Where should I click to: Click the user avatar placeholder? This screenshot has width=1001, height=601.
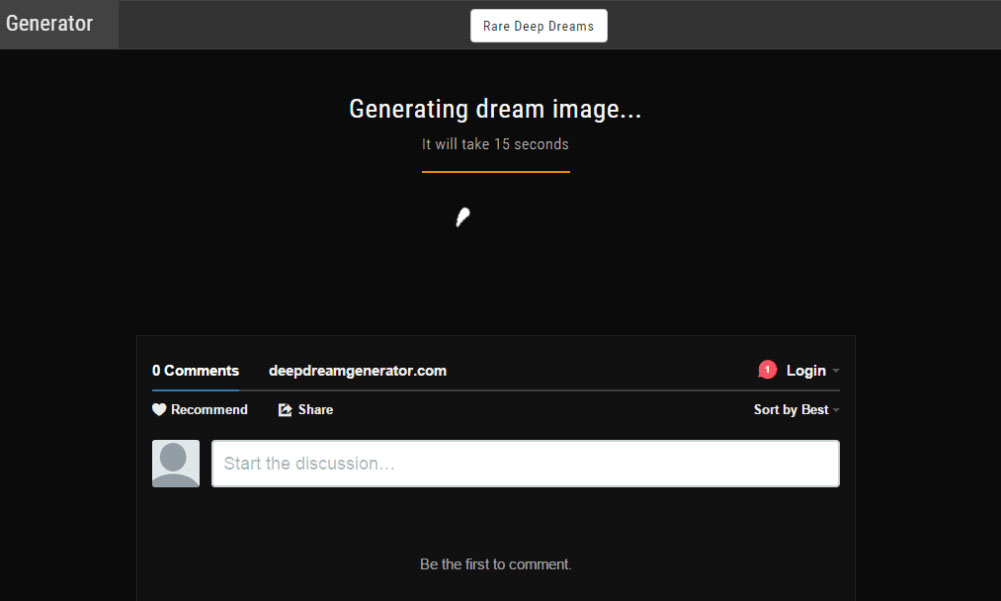point(176,463)
